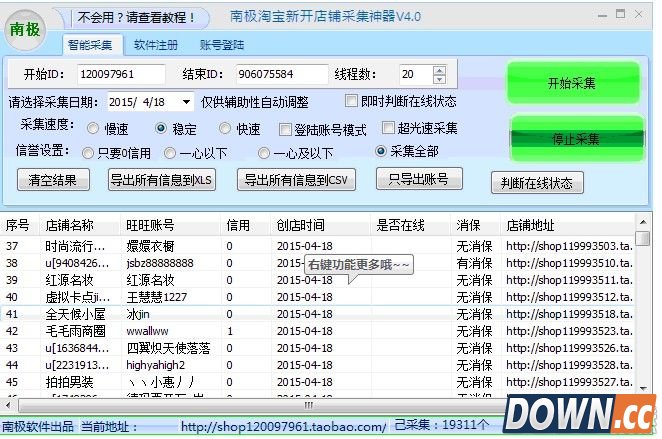
Task: Open the 不会用?请查看教程 tutorial link
Action: (x=136, y=18)
